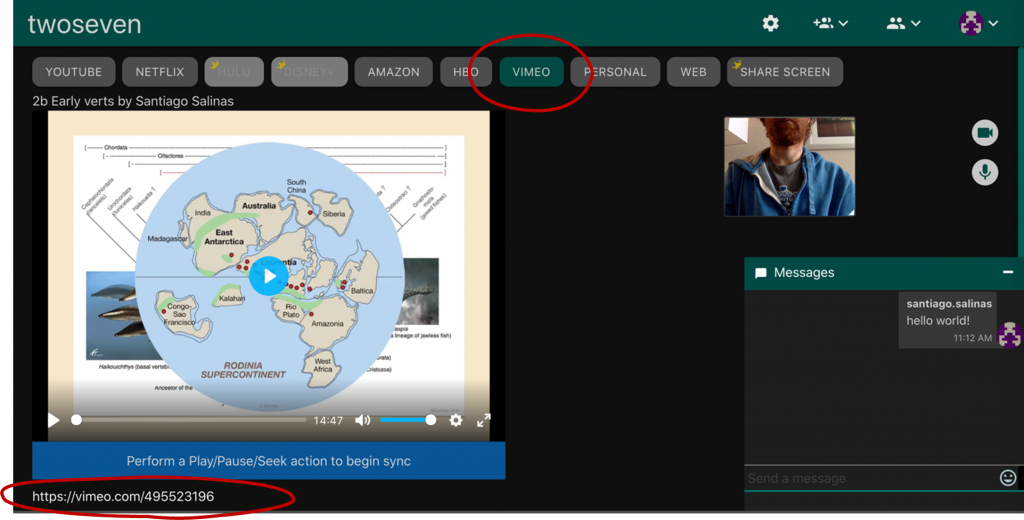
Task: Click the vimeo.com/495523196 URL
Action: click(x=123, y=496)
